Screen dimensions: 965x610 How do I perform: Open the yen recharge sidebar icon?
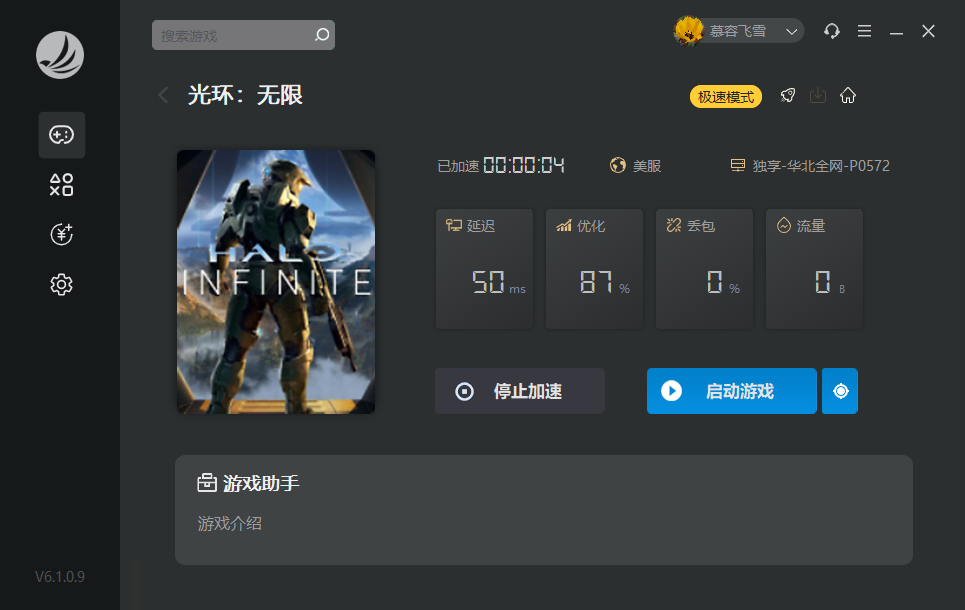click(62, 235)
